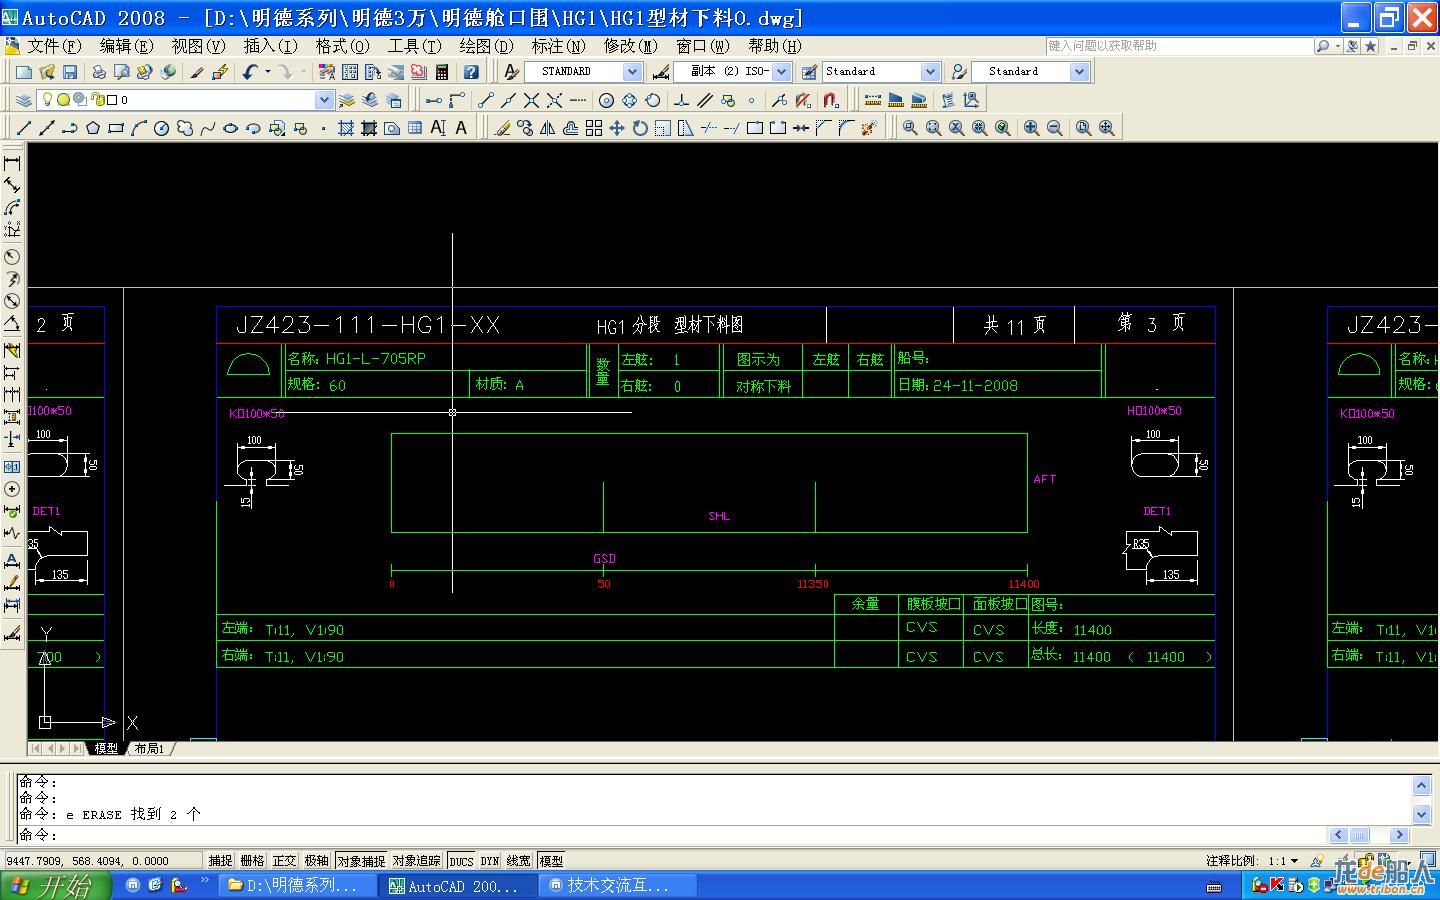Toggle 栅格 grid display in status bar
The image size is (1440, 900).
pyautogui.click(x=252, y=861)
